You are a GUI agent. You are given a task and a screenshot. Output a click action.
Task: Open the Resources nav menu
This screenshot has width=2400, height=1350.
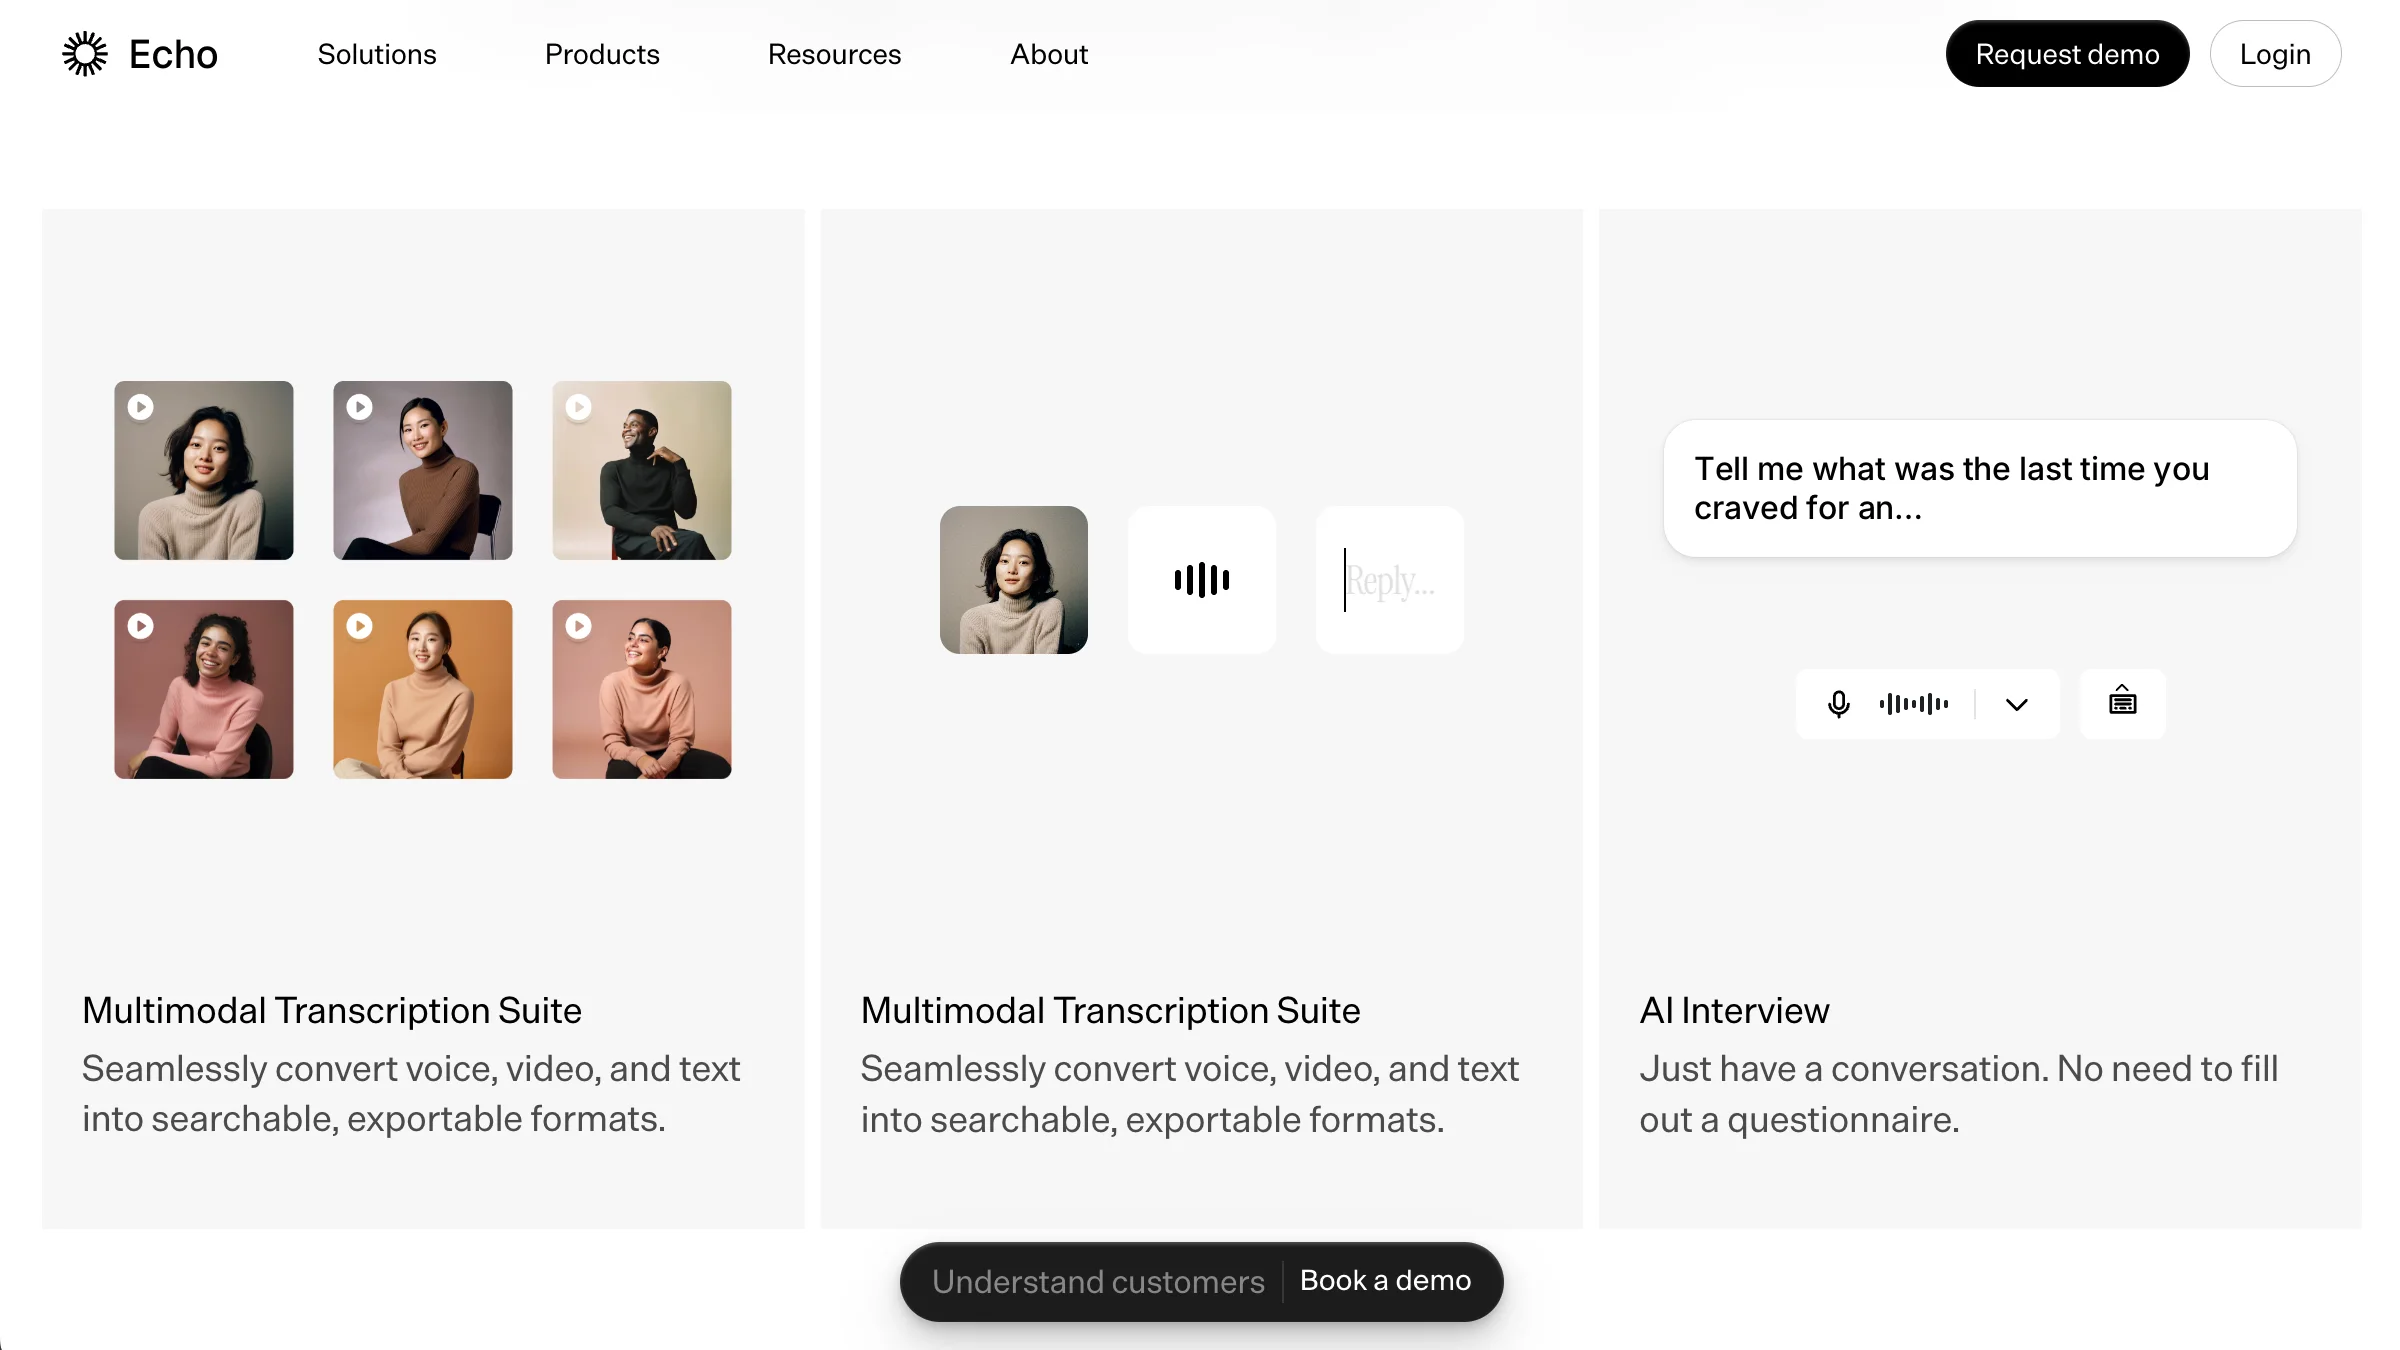click(834, 54)
